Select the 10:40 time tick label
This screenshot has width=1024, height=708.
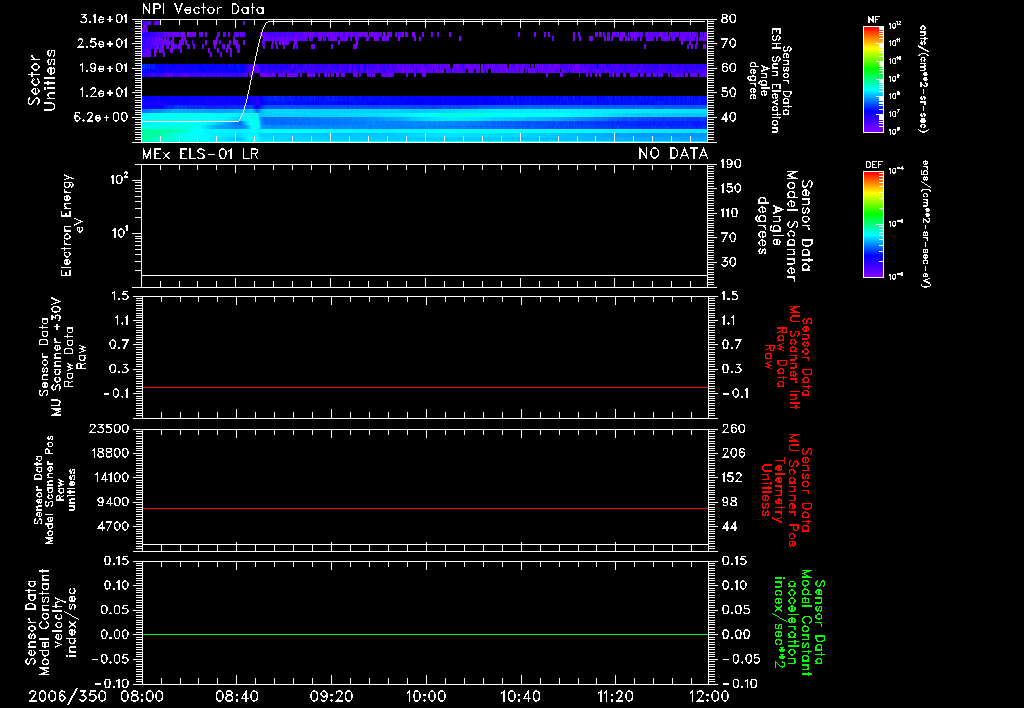(520, 696)
